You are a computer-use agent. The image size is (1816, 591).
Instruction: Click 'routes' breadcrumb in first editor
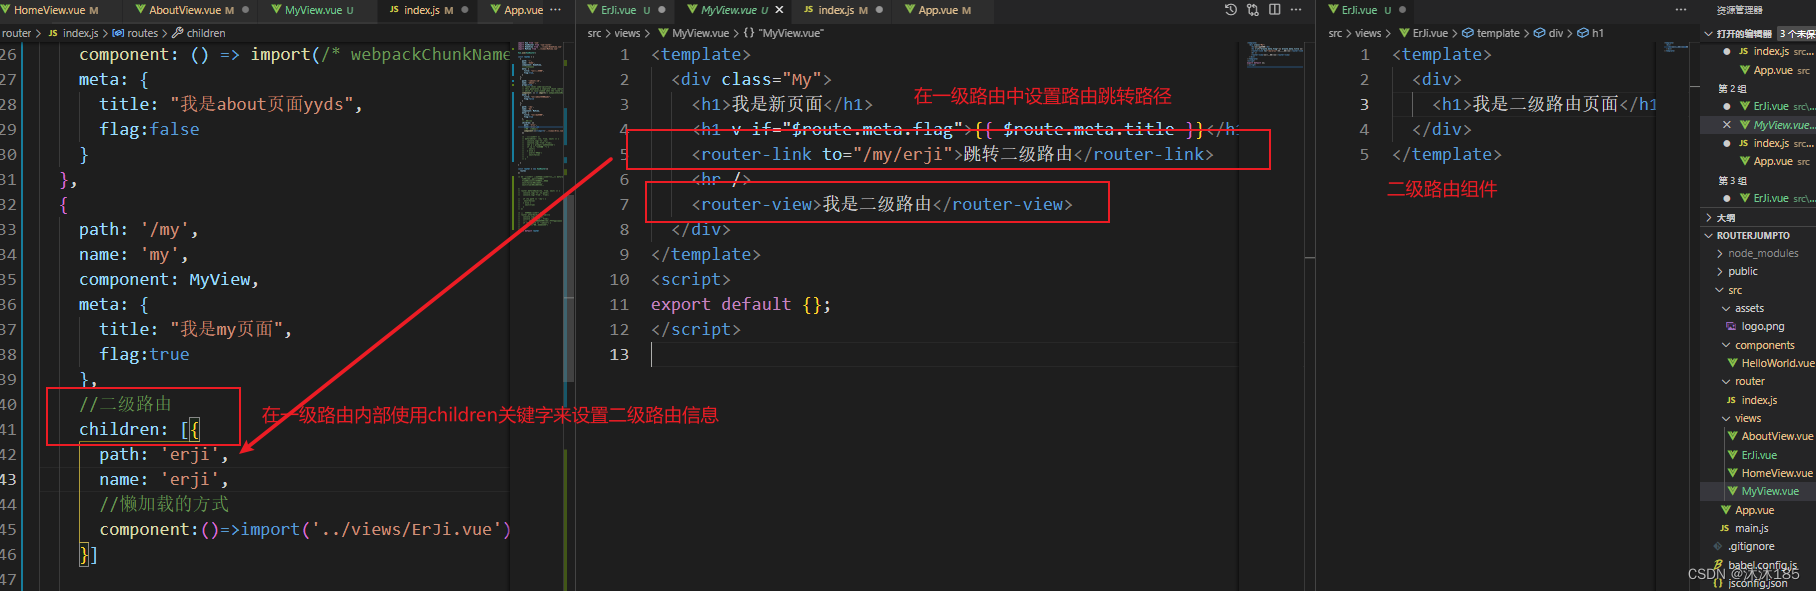pos(136,33)
